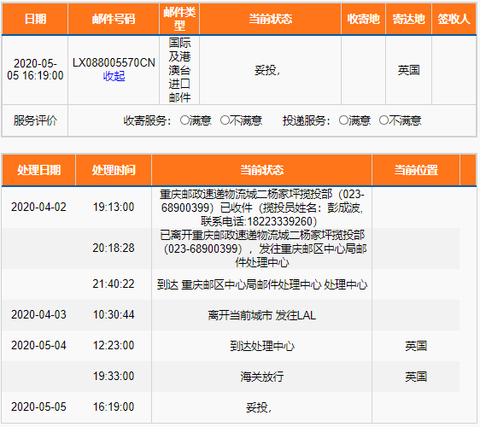Click processing date 2020-04-02
Viewport: 480px width, 427px height.
tap(39, 207)
